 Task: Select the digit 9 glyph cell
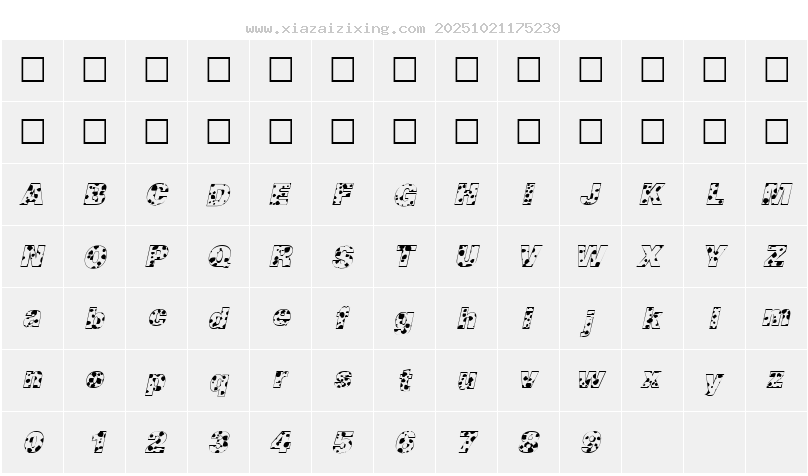[591, 442]
